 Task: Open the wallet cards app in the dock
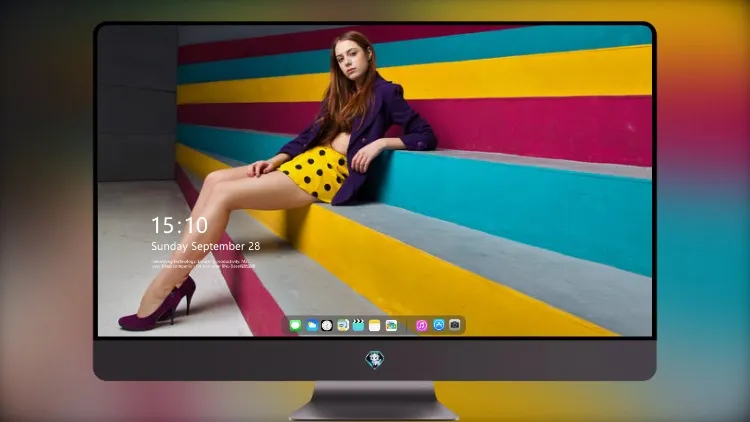391,325
